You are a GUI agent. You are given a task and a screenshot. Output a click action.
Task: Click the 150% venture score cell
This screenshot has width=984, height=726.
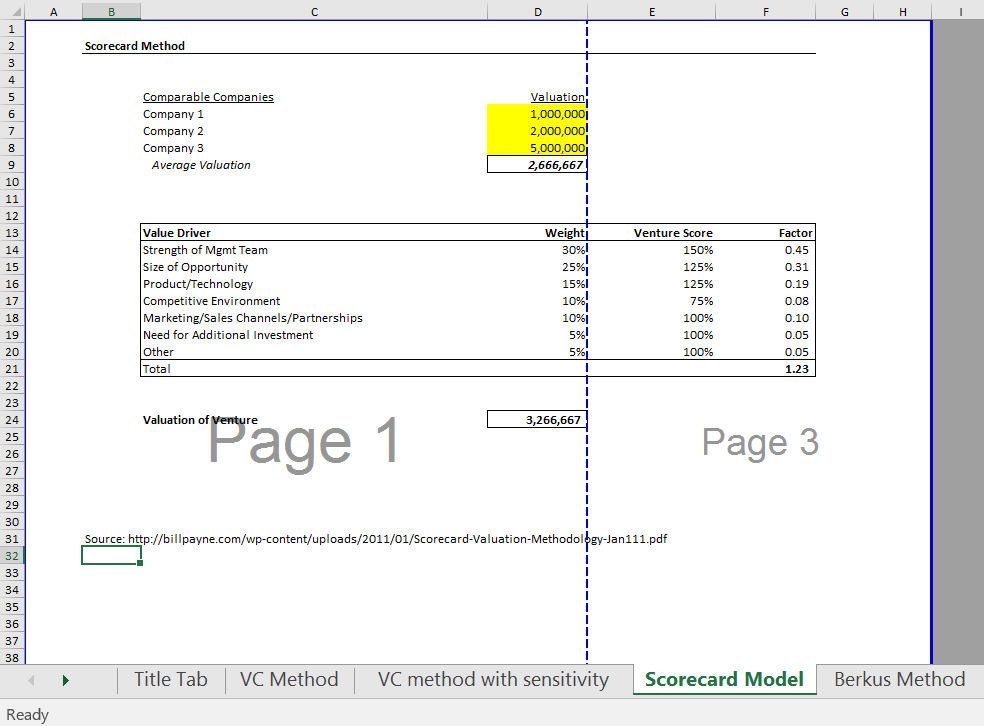point(698,250)
